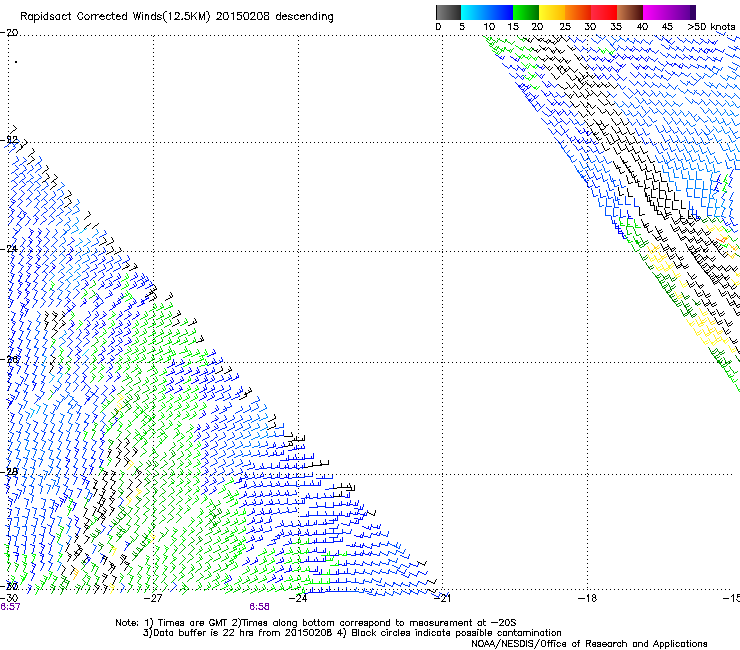Viewport: 740px width, 650px height.
Task: Click the legend scale label '10'
Action: (x=489, y=27)
